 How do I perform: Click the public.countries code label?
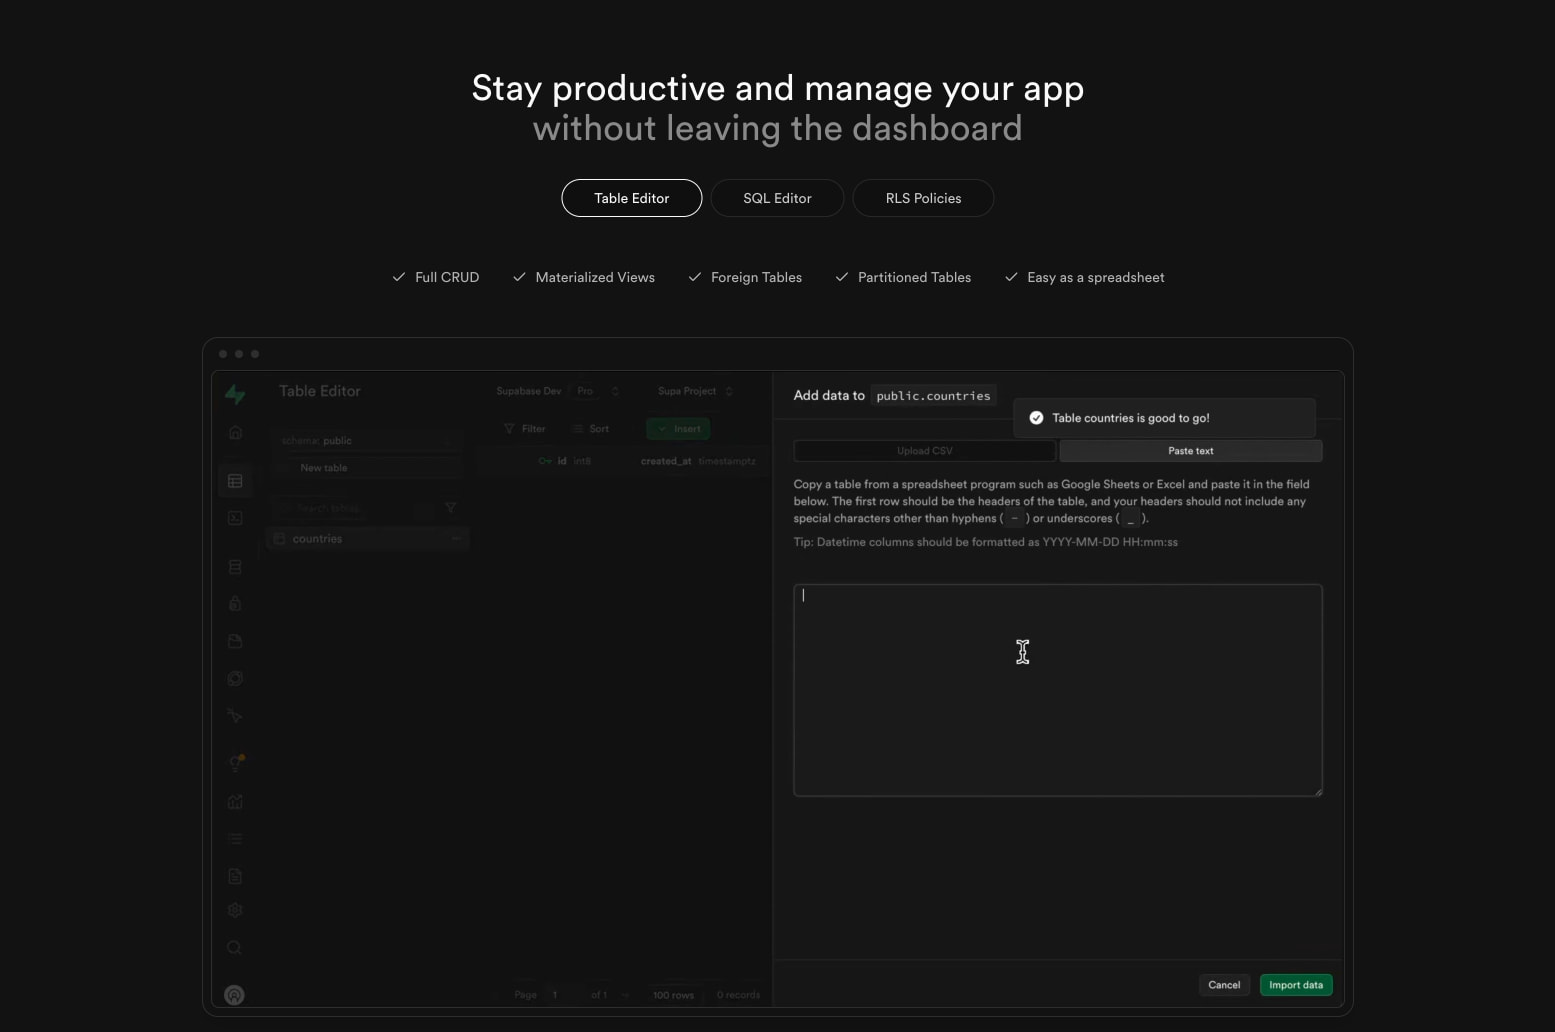[x=933, y=396]
